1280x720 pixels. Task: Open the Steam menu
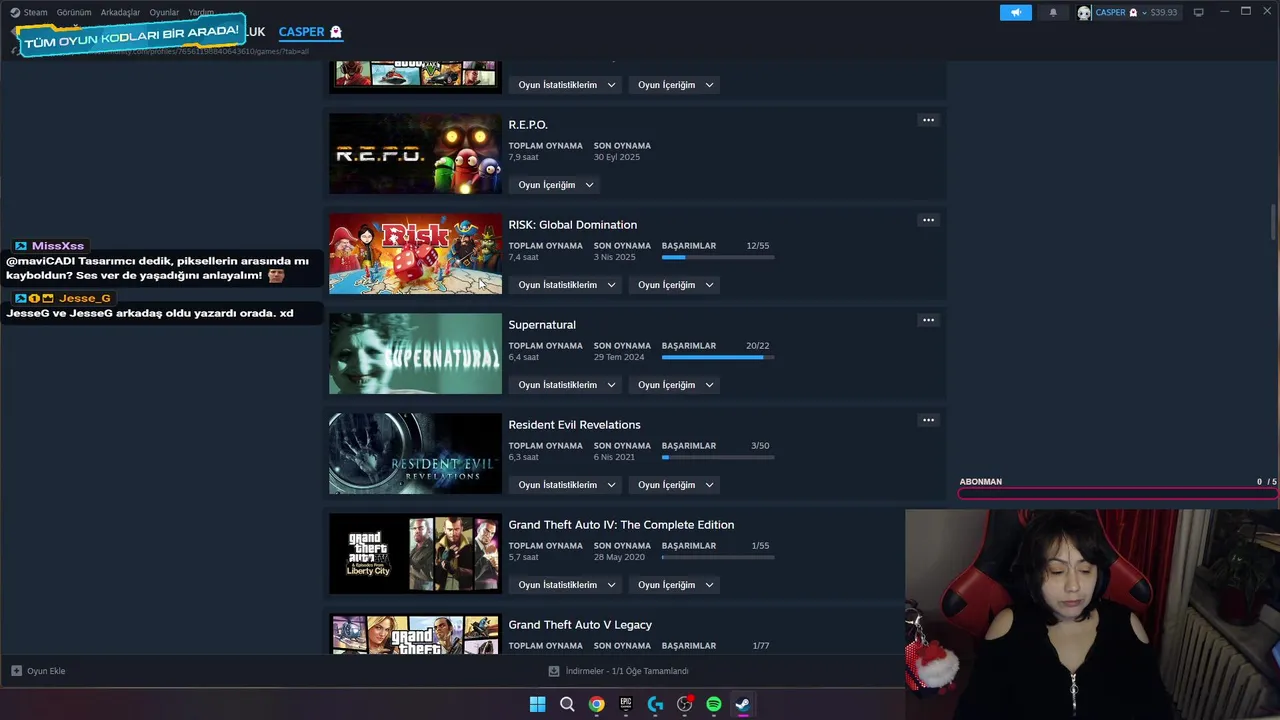35,13
